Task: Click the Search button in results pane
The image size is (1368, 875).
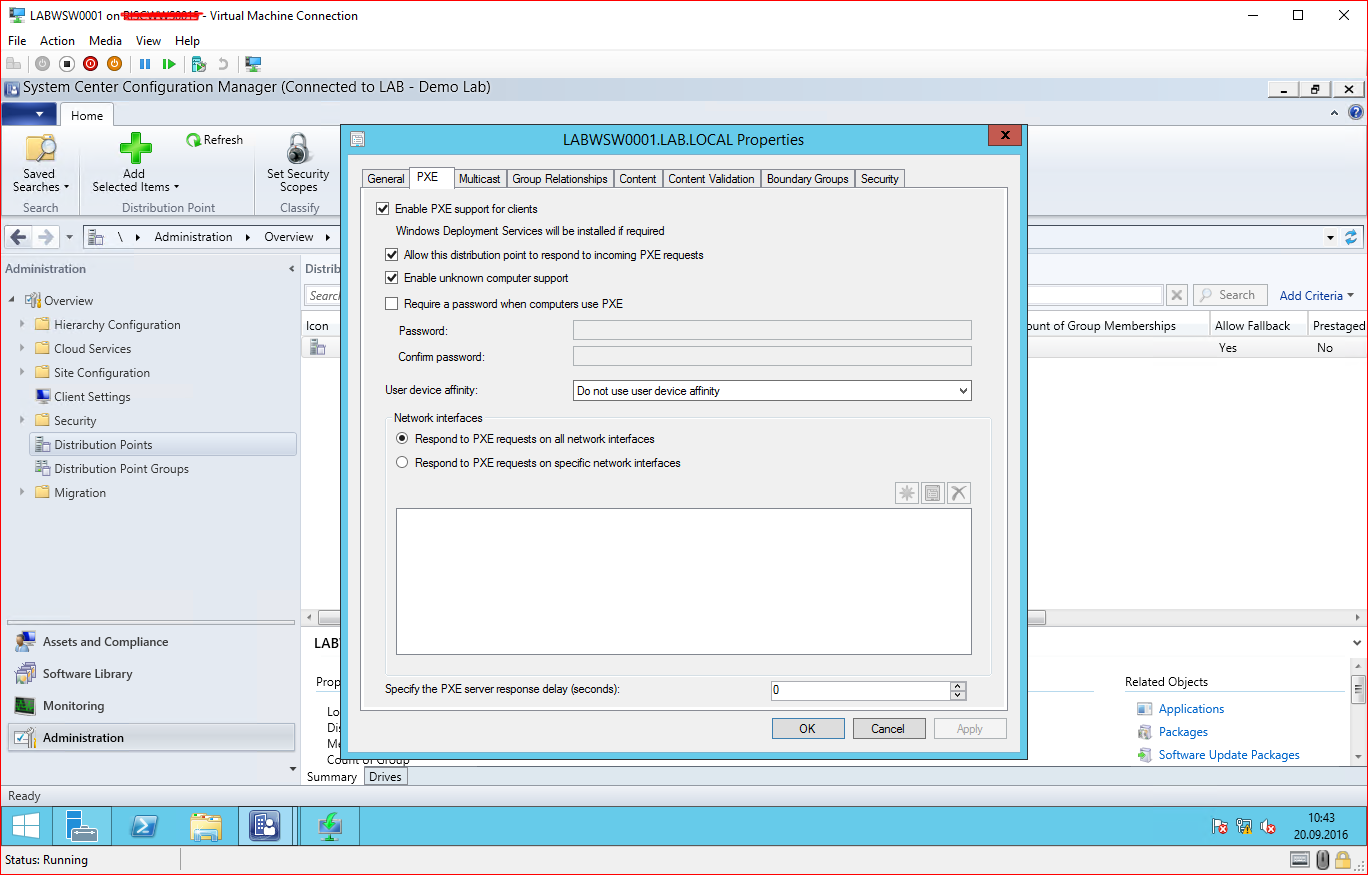Action: 1229,295
